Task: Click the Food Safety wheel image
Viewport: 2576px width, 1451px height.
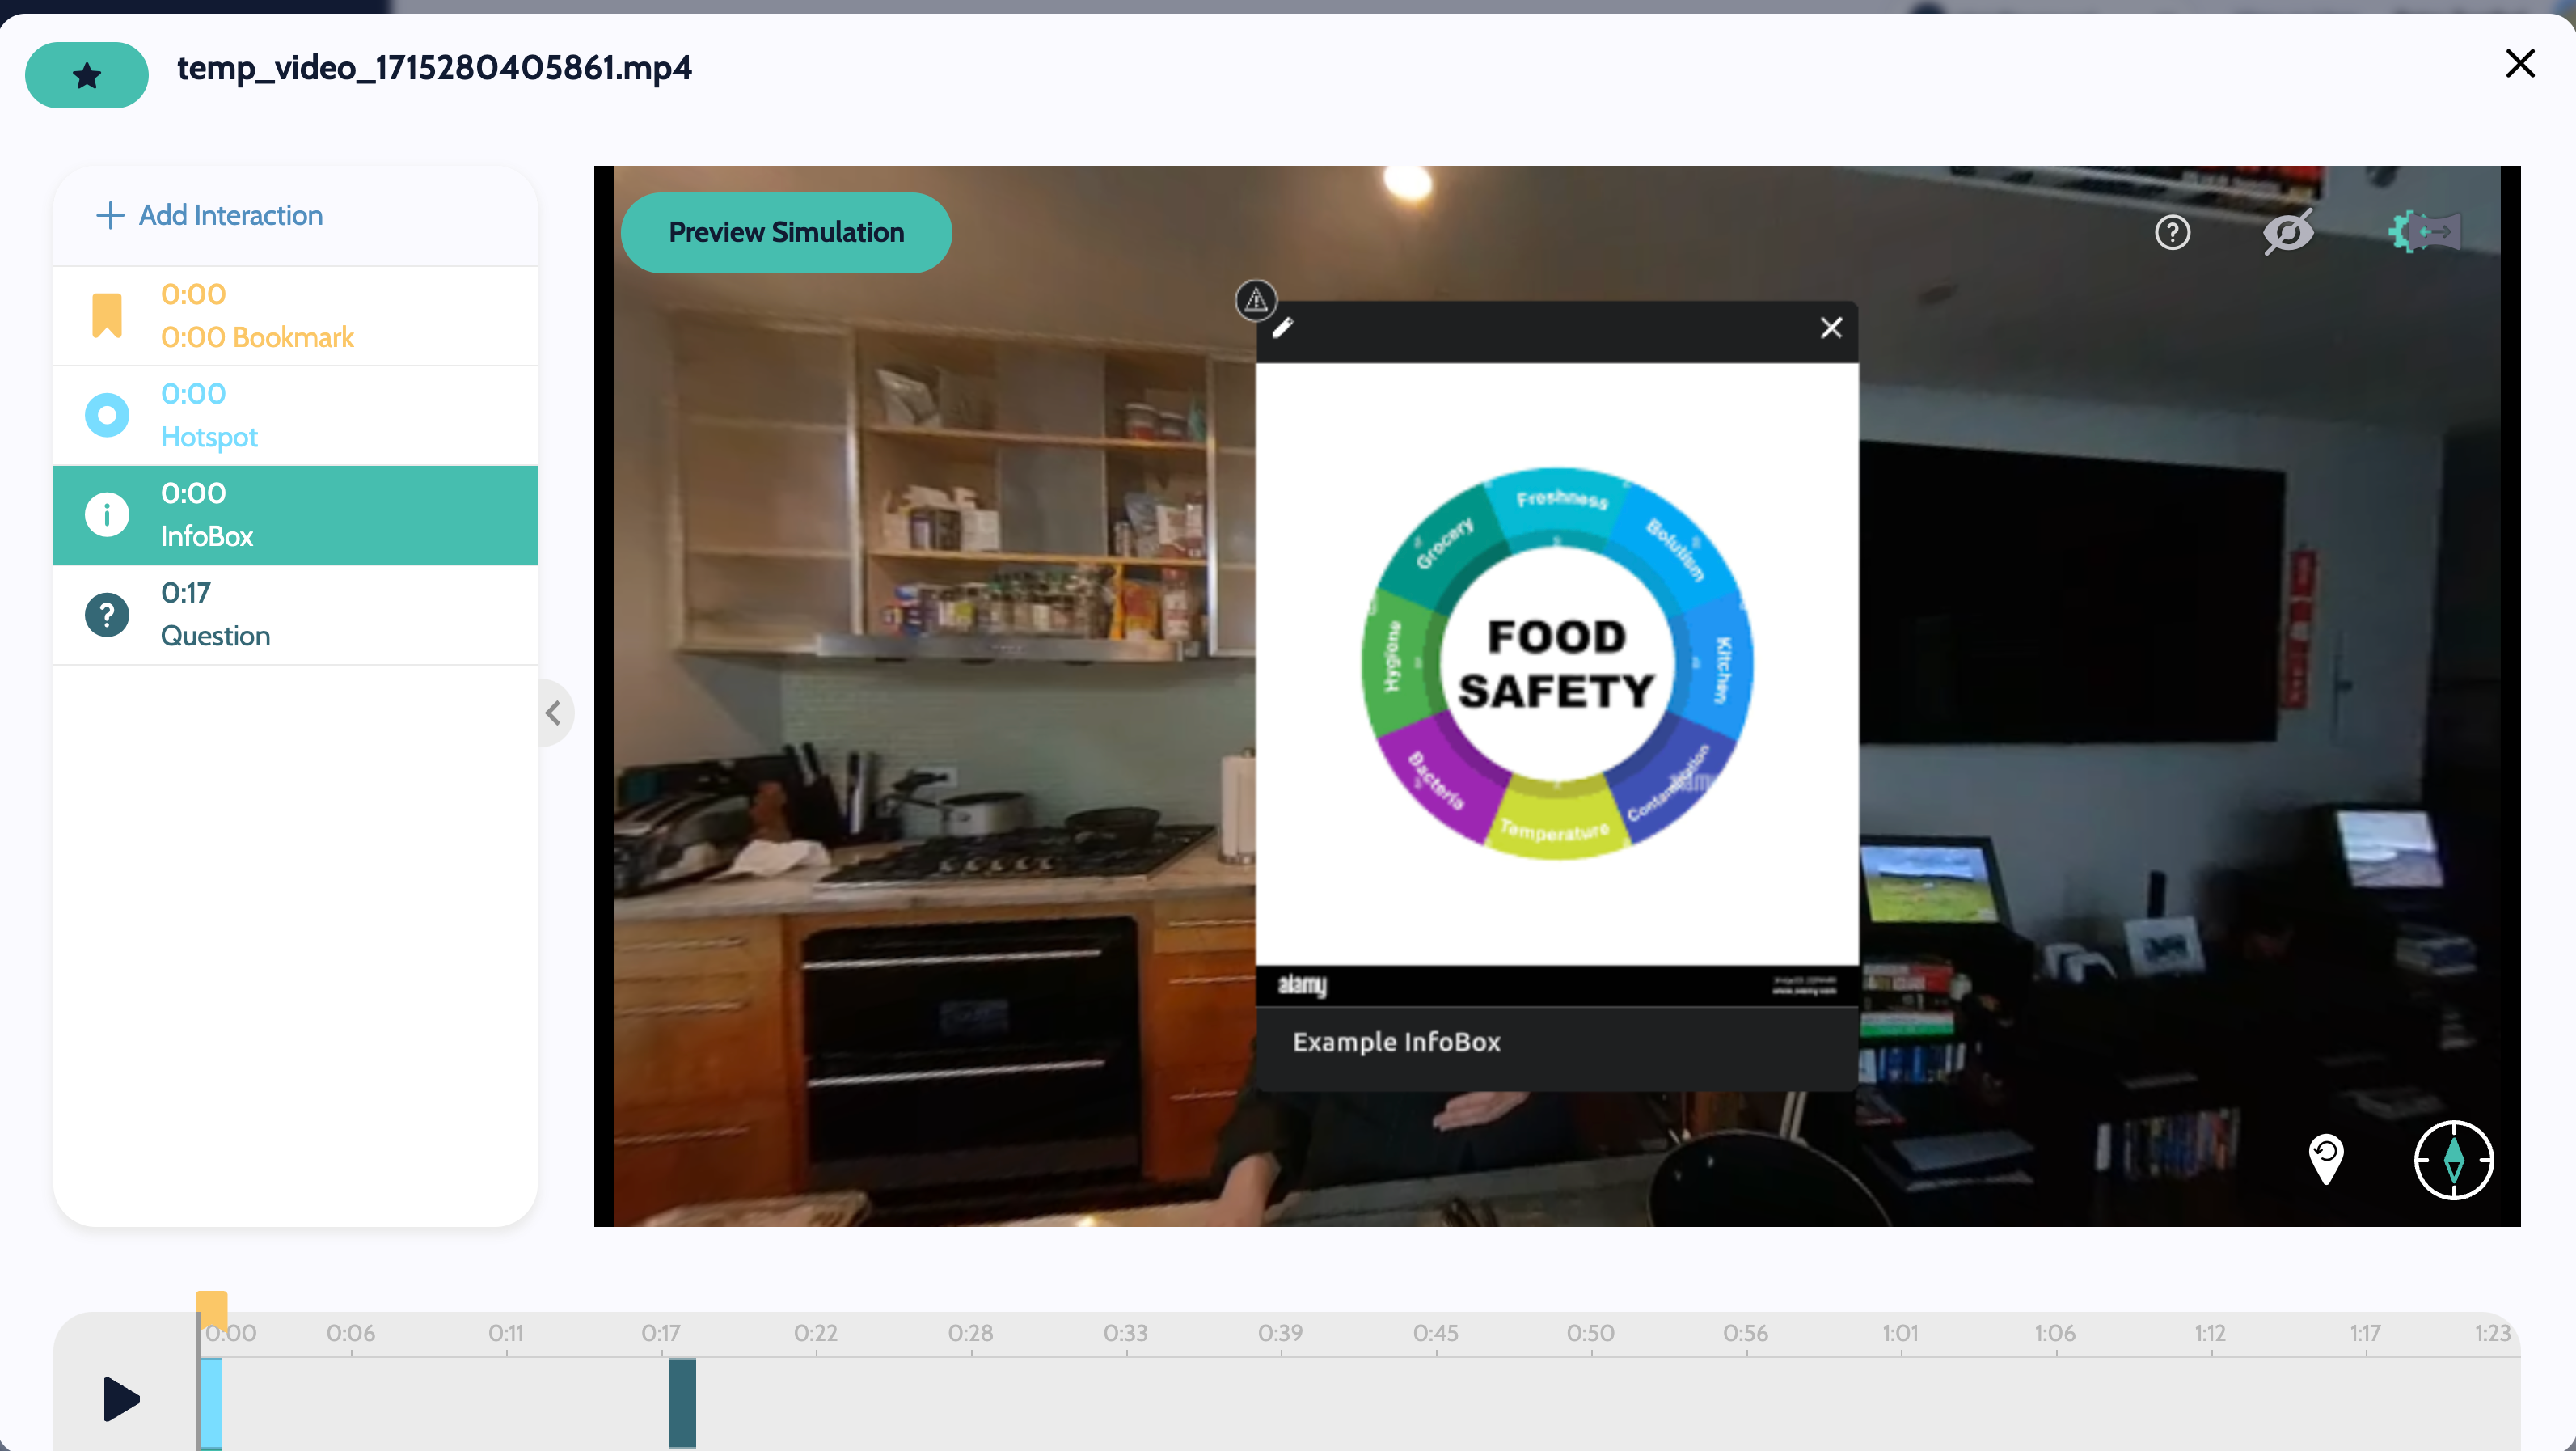Action: click(x=1556, y=663)
